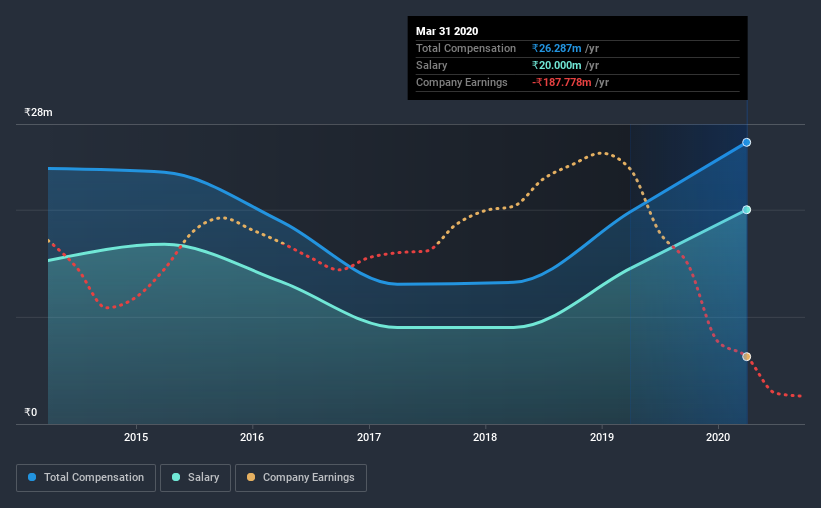
Task: Click the 2015 x-axis label
Action: click(136, 437)
